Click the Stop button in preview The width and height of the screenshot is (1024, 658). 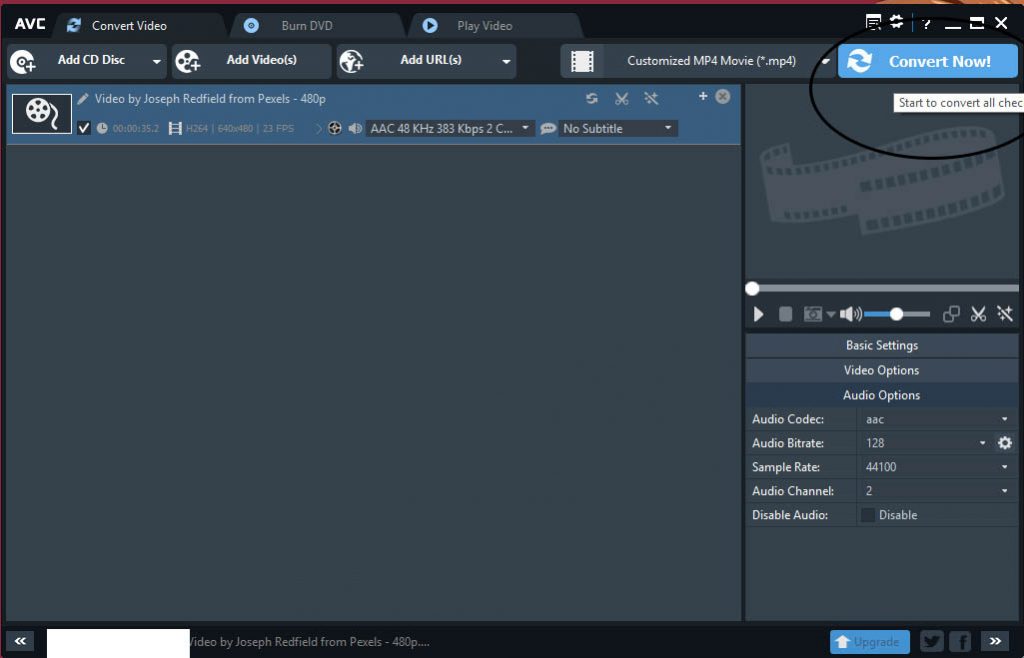(786, 315)
